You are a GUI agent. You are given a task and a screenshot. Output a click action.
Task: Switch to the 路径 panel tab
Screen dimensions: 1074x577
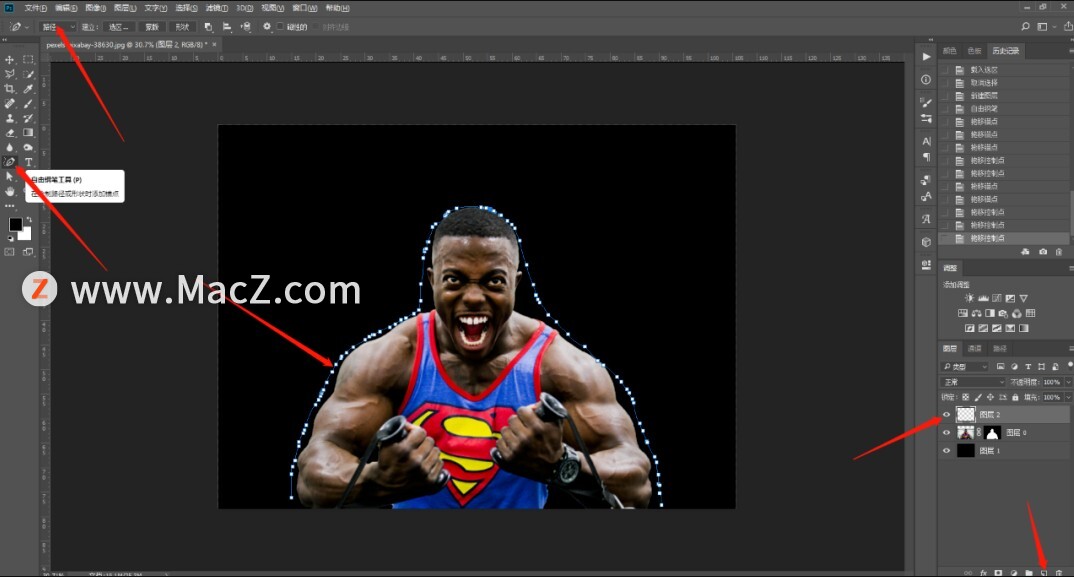pos(1000,349)
